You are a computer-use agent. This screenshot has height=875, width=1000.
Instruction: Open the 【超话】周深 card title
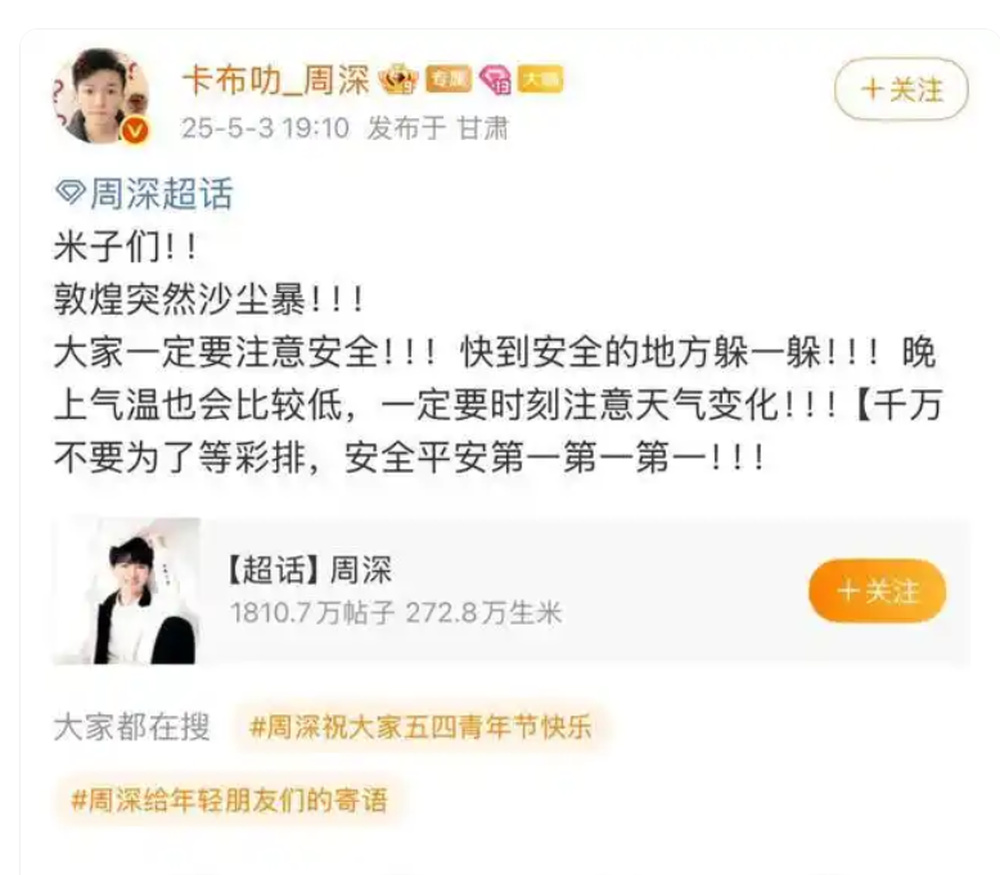click(309, 570)
